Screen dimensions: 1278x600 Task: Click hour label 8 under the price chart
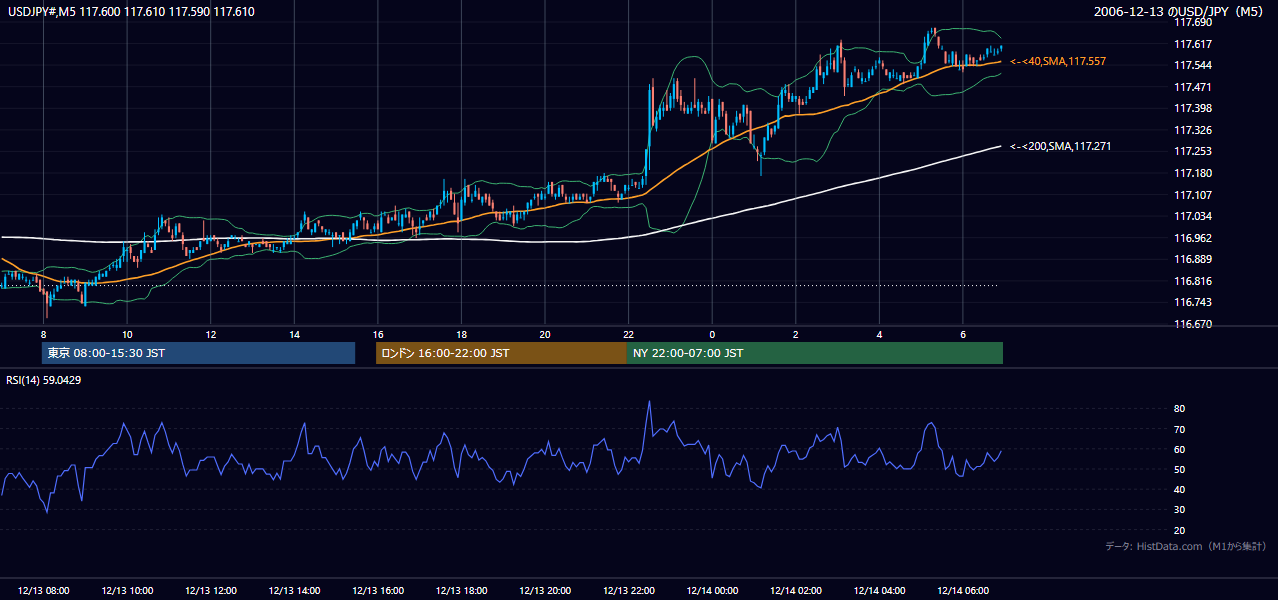pyautogui.click(x=43, y=334)
